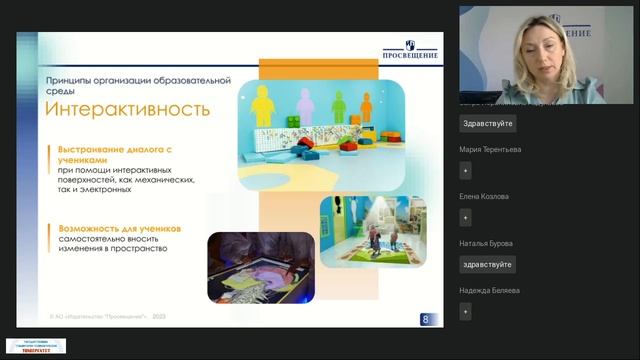Click the interactive floor photo with children
The width and height of the screenshot is (640, 360).
(x=373, y=231)
